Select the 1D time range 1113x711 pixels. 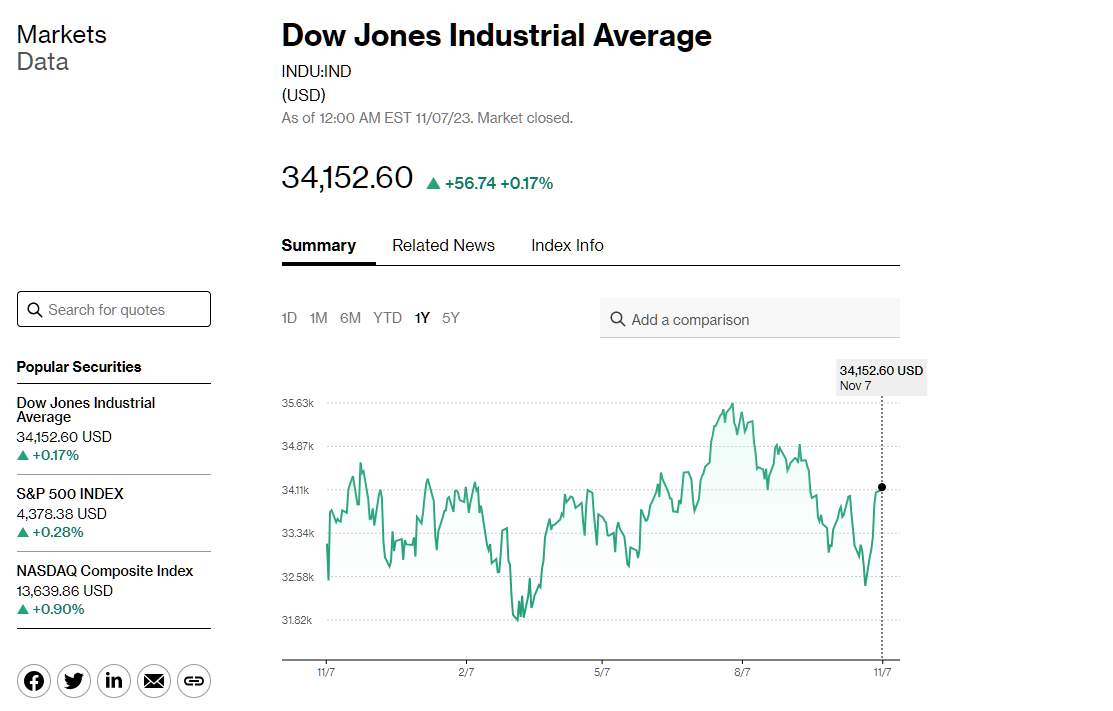click(x=289, y=318)
